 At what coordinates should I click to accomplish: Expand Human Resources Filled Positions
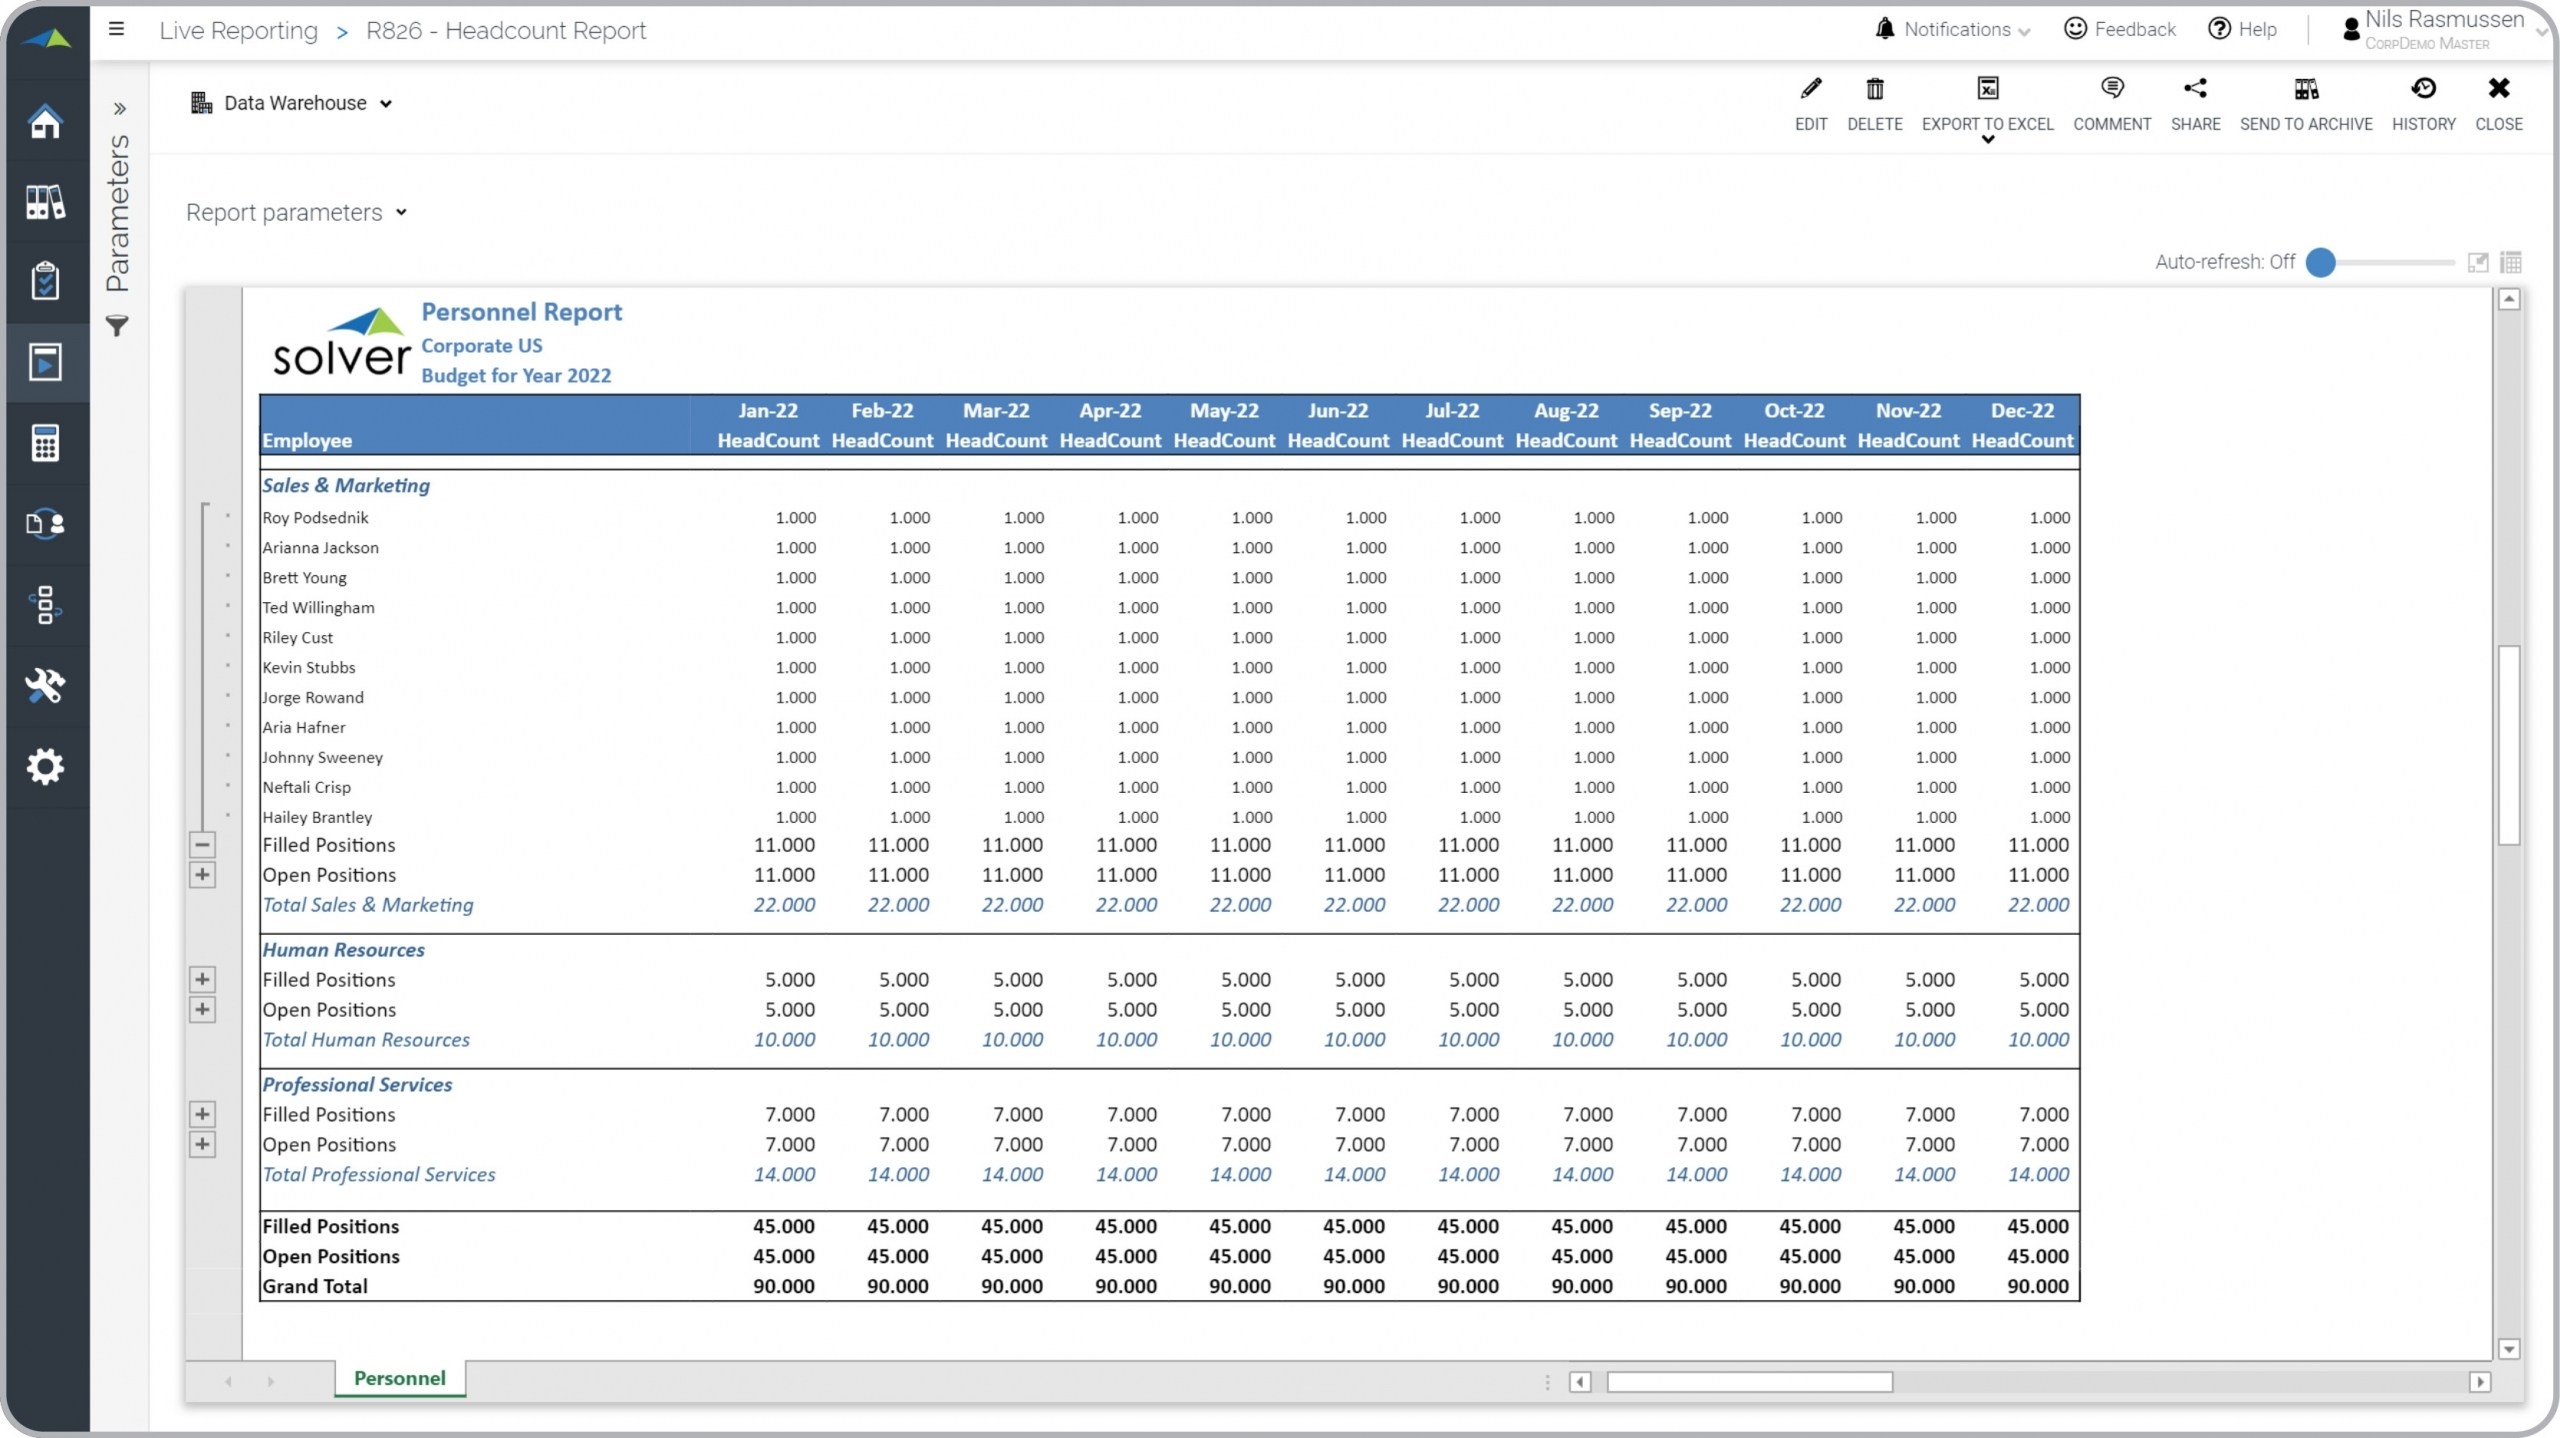pos(202,980)
